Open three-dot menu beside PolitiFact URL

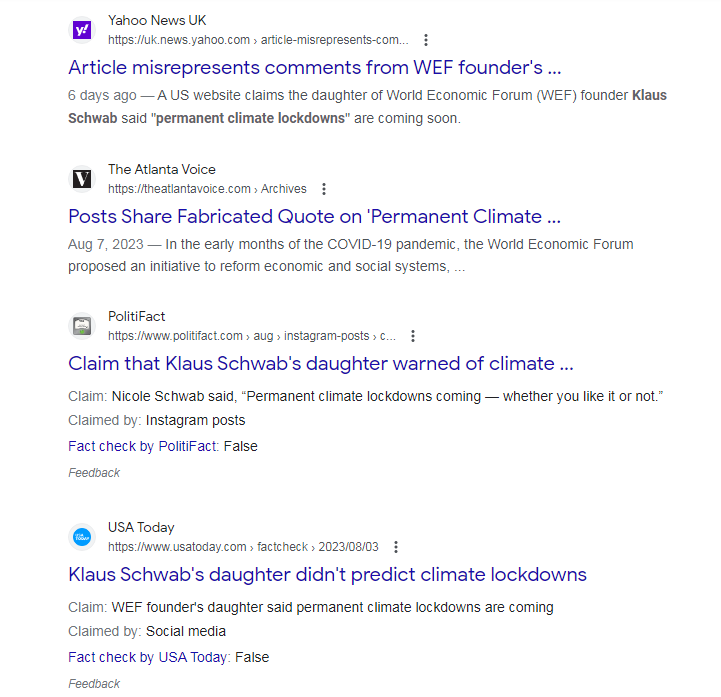pyautogui.click(x=413, y=336)
